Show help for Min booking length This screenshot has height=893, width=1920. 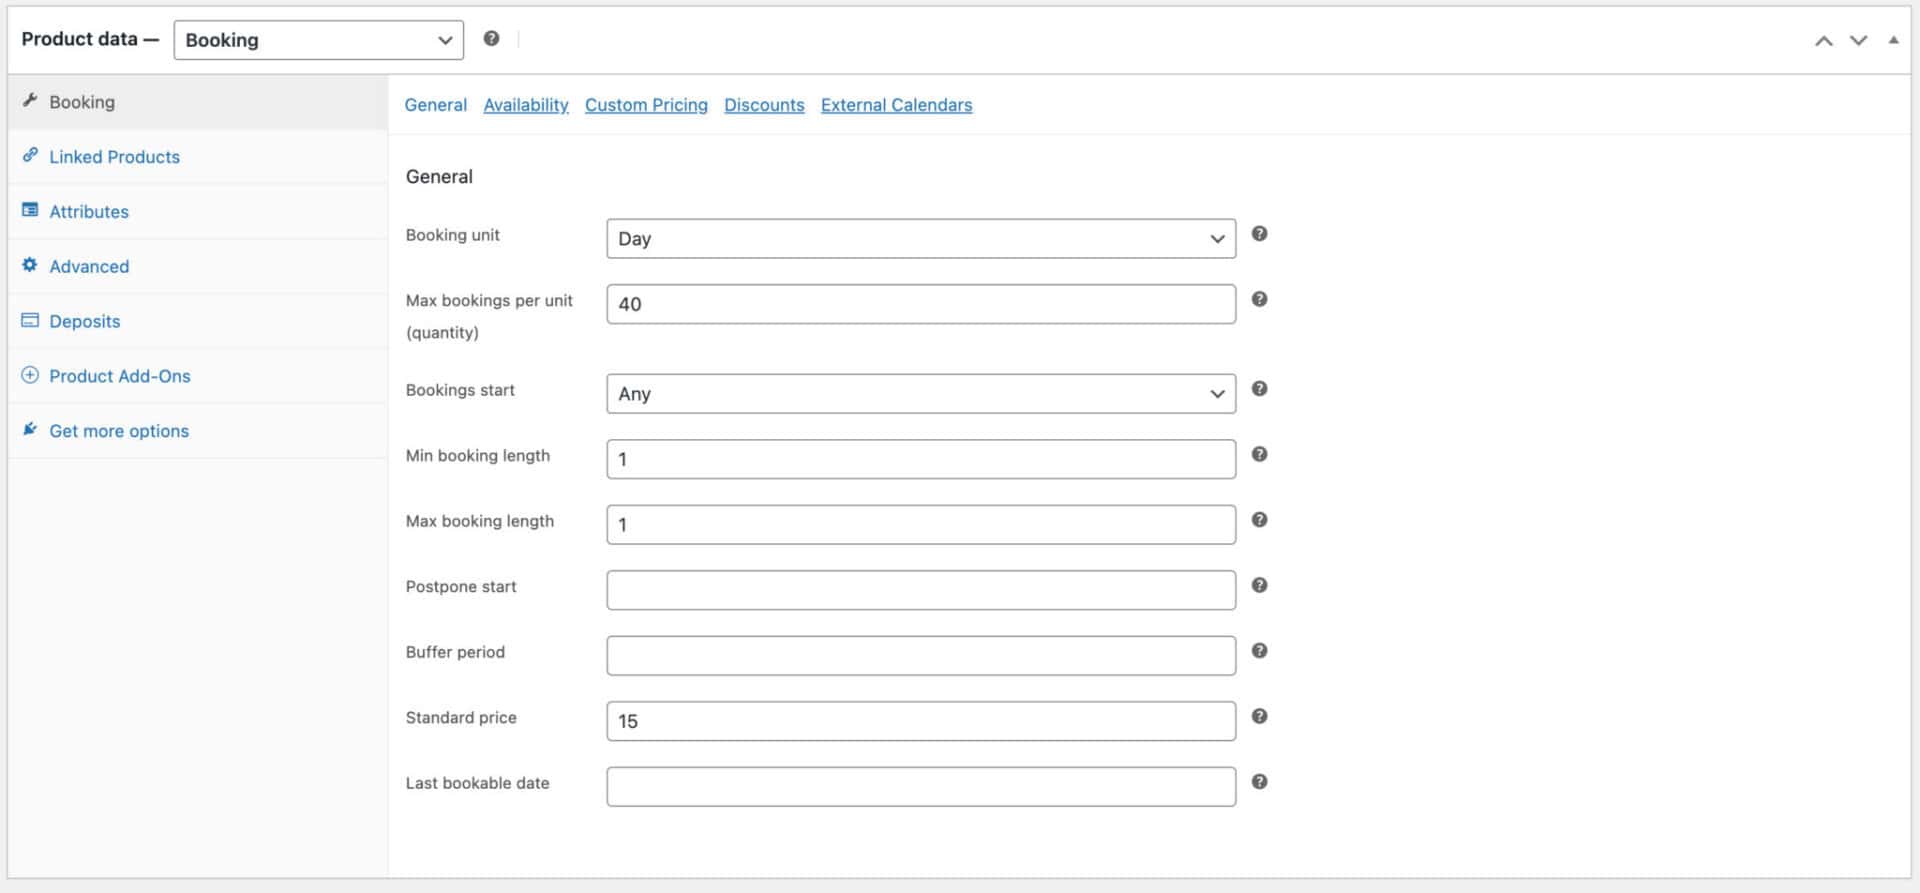(1260, 454)
